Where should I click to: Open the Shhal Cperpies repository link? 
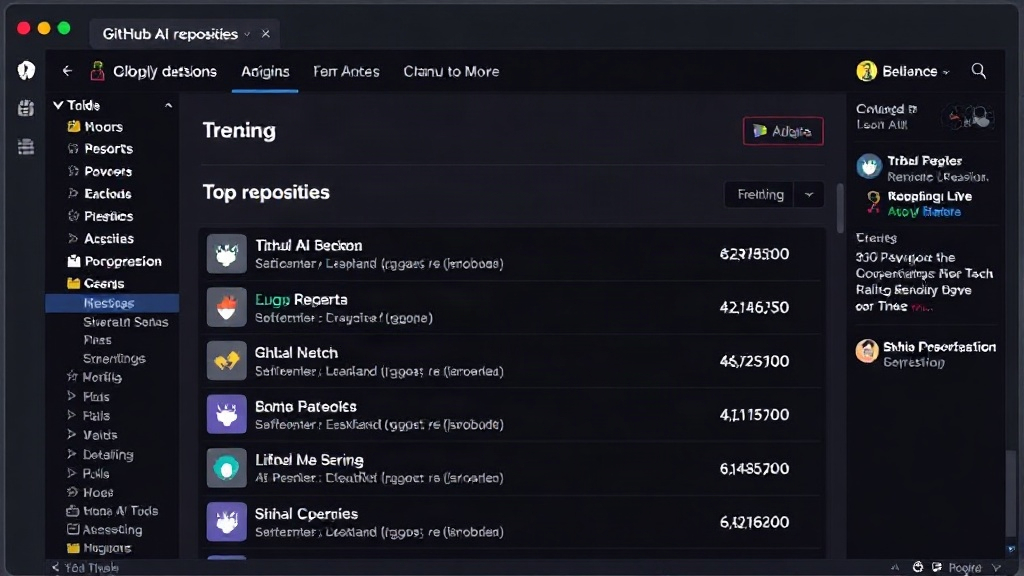click(x=306, y=513)
